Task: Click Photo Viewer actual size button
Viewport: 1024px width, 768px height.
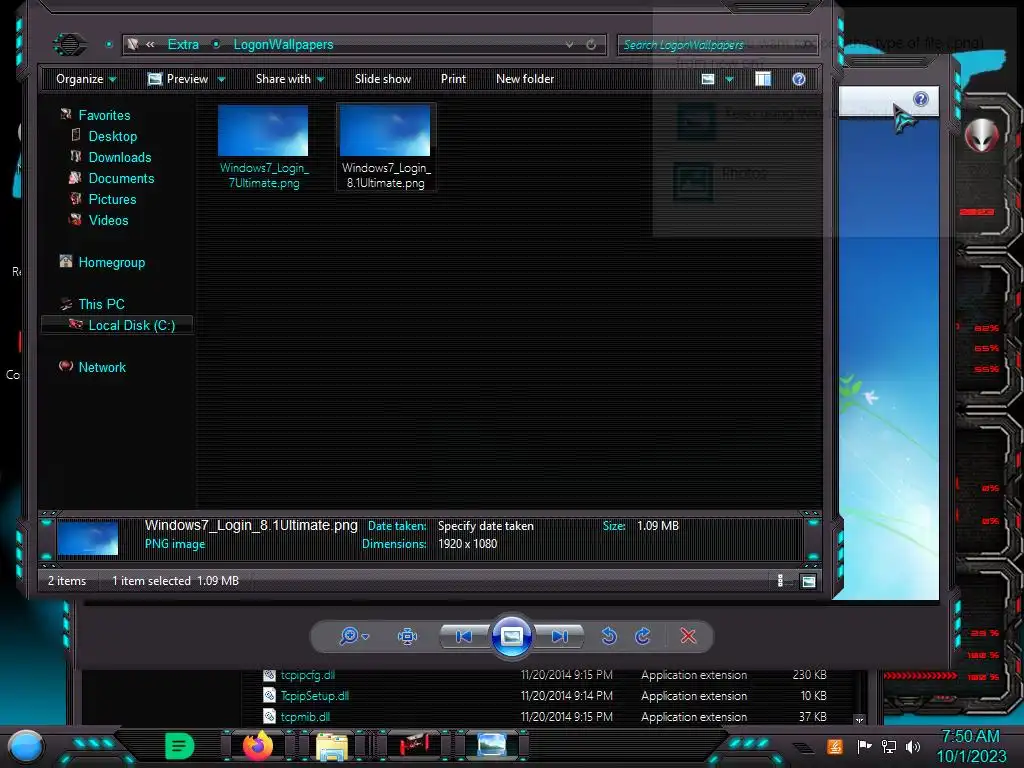Action: 408,636
